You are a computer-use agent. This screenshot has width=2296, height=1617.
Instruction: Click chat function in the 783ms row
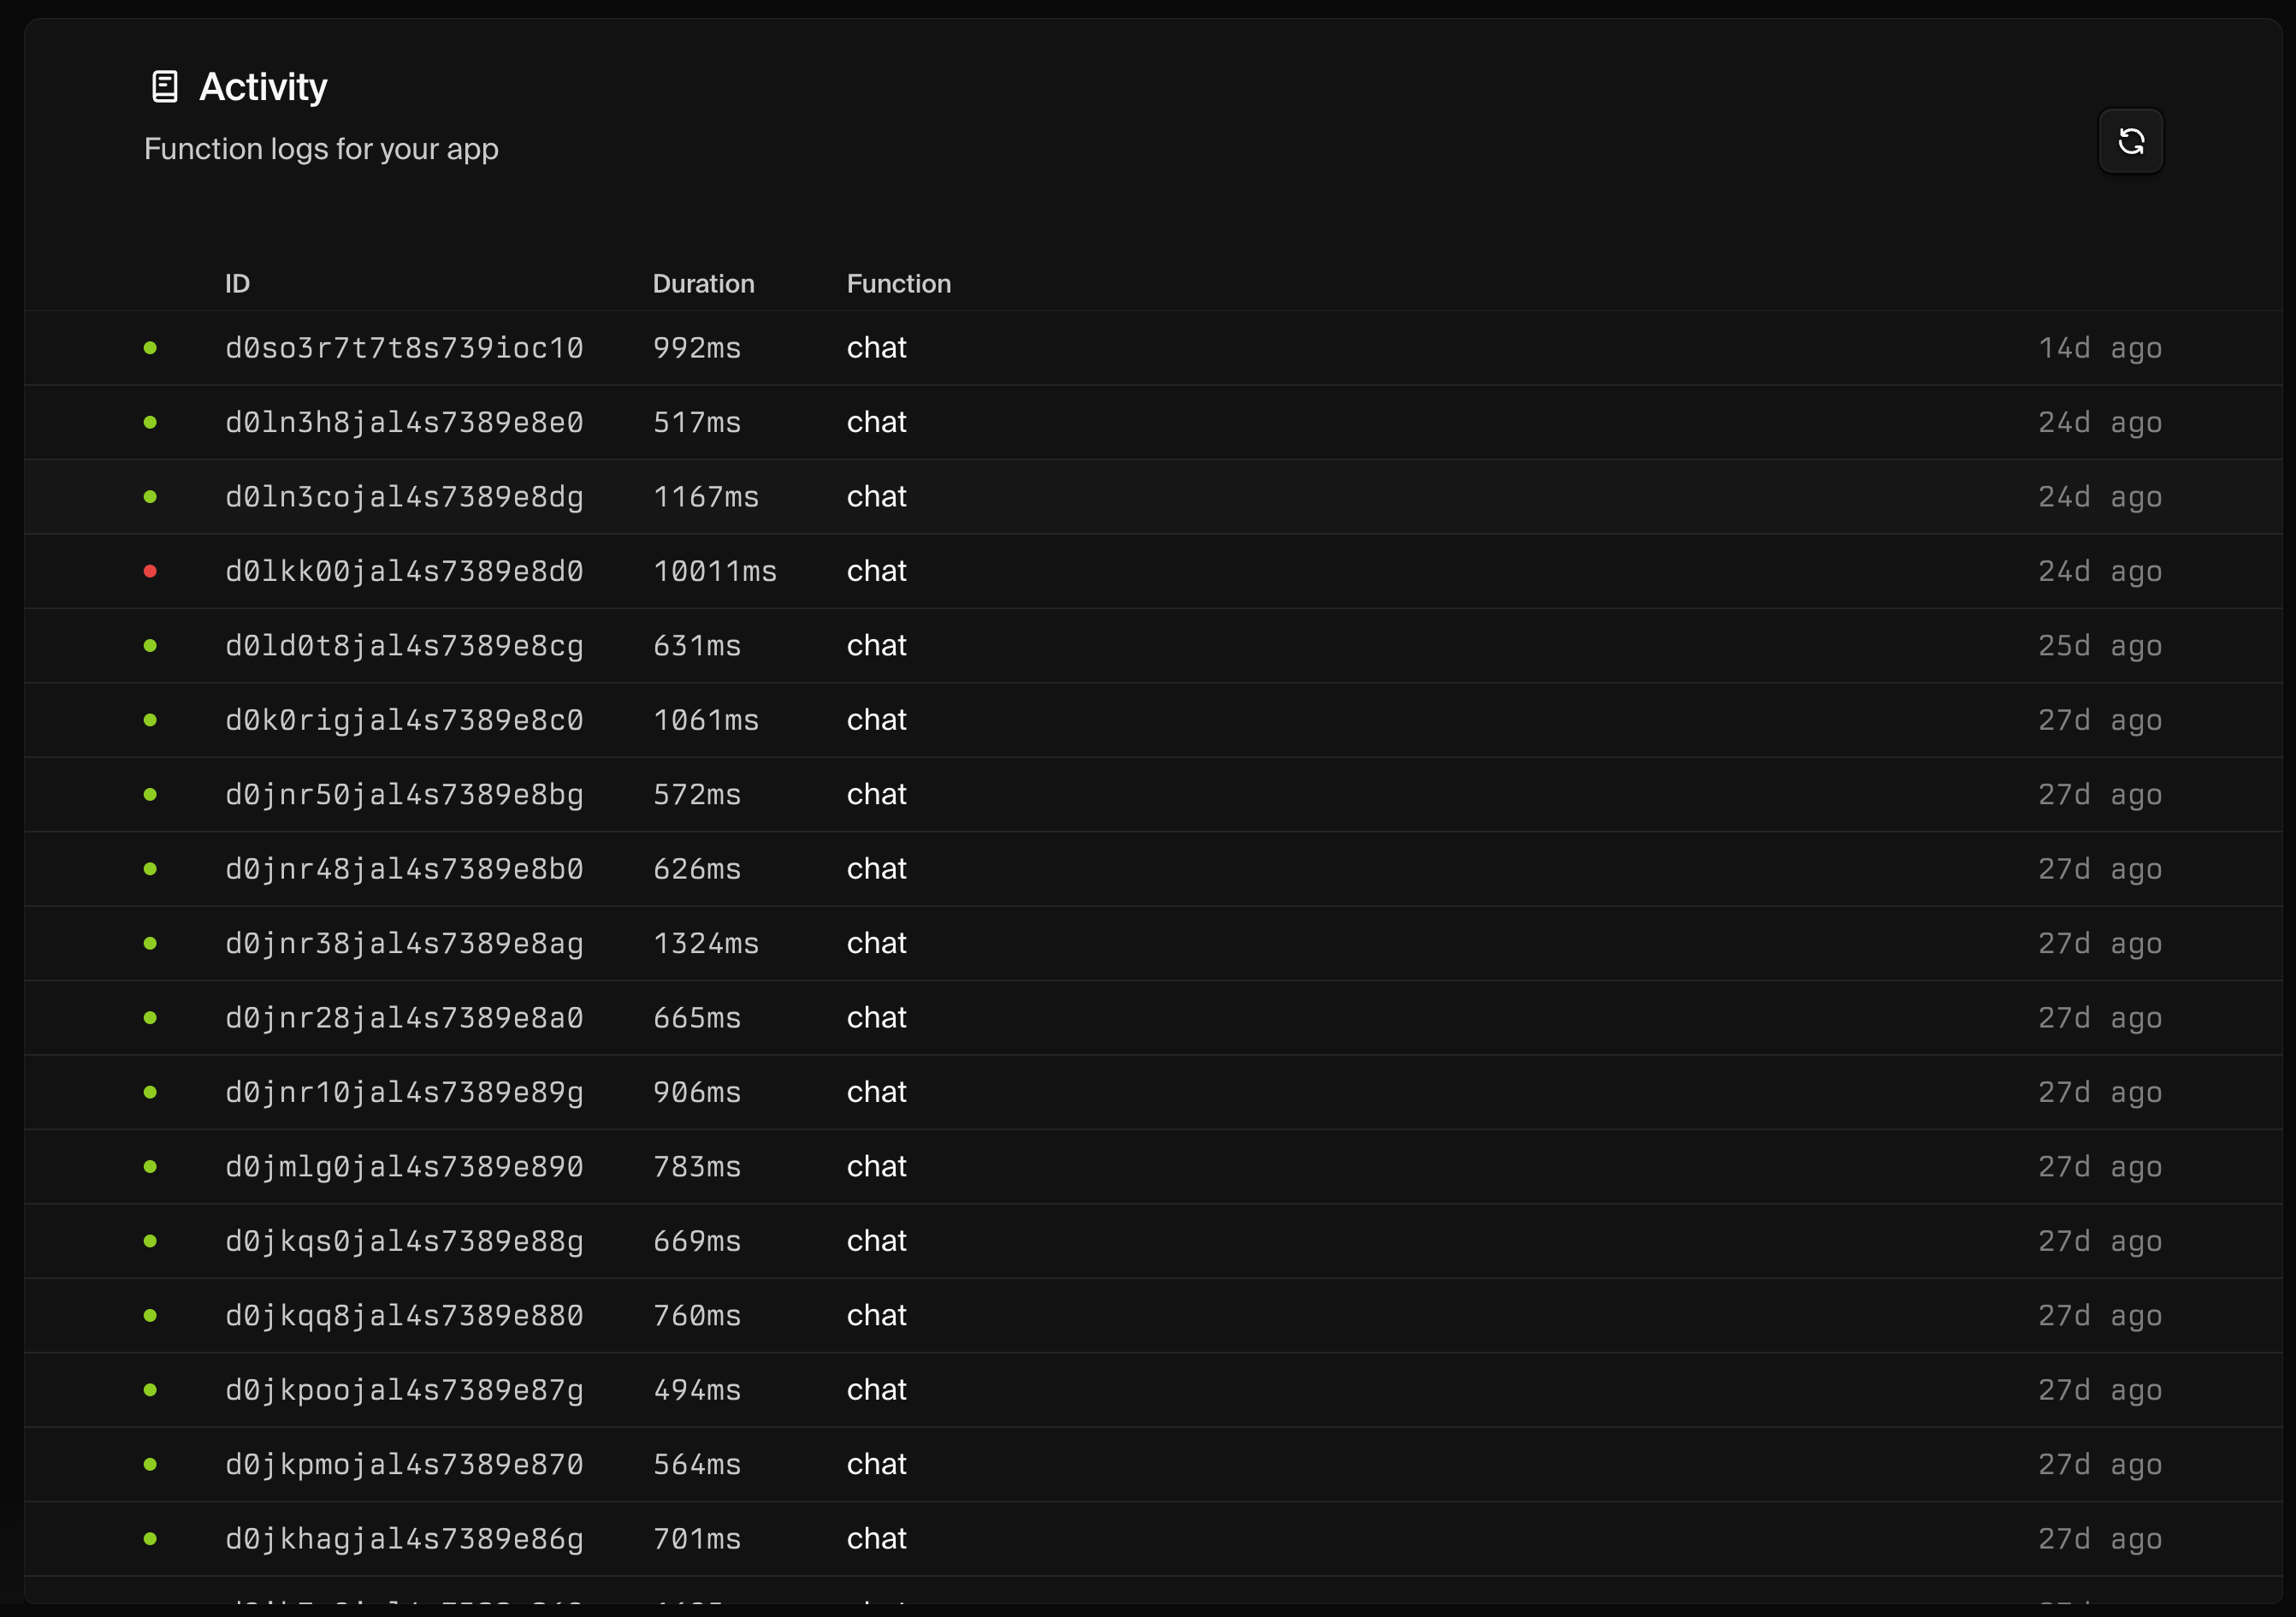tap(876, 1166)
